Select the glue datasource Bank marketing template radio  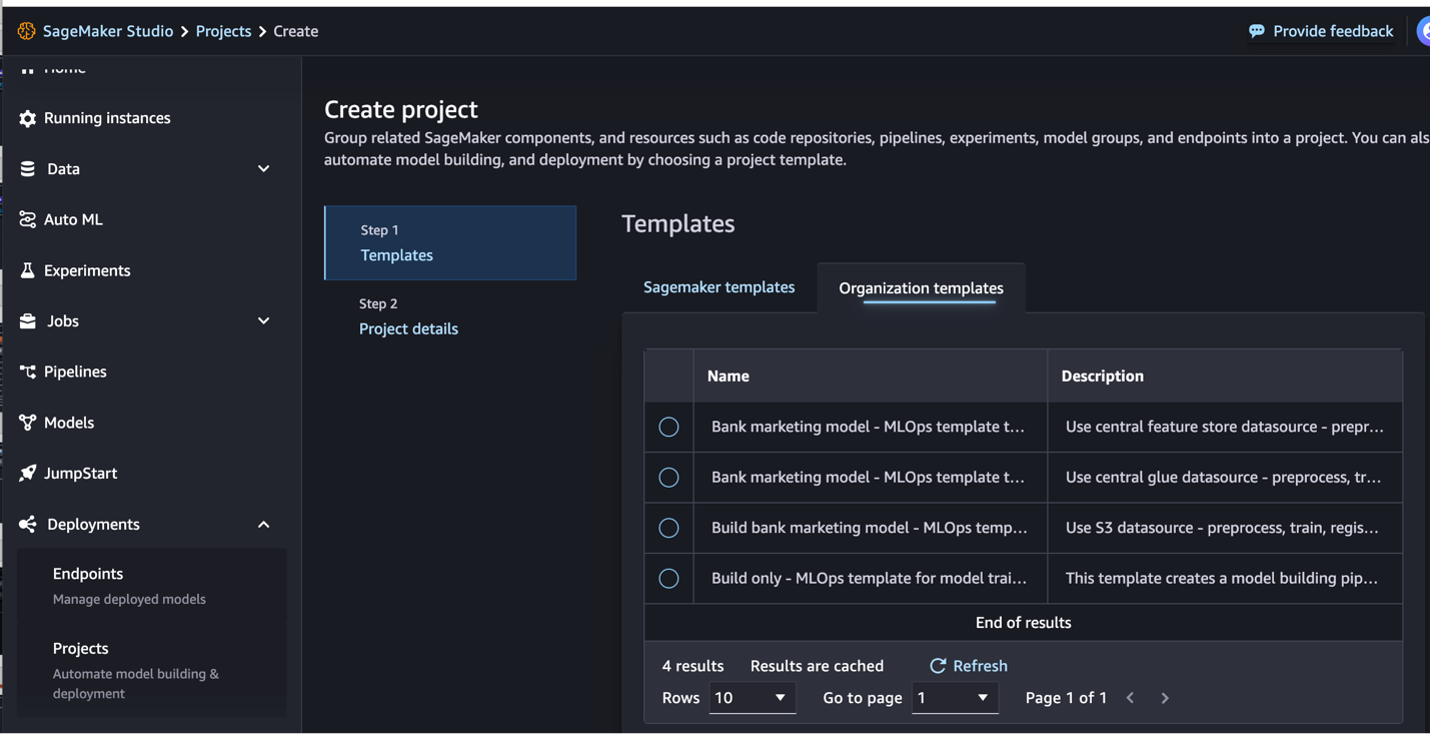(x=669, y=478)
